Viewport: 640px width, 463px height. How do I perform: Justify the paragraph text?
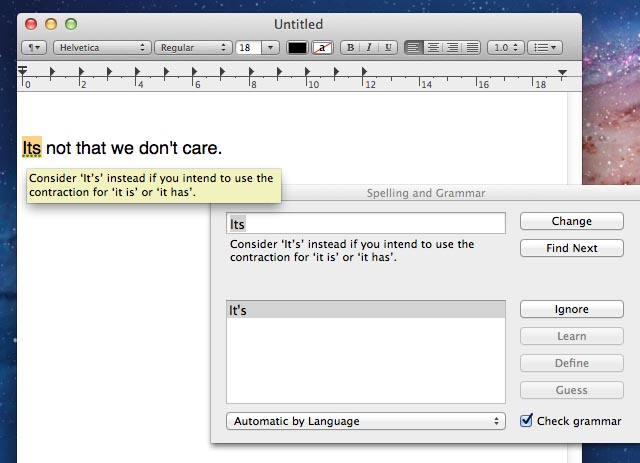471,47
